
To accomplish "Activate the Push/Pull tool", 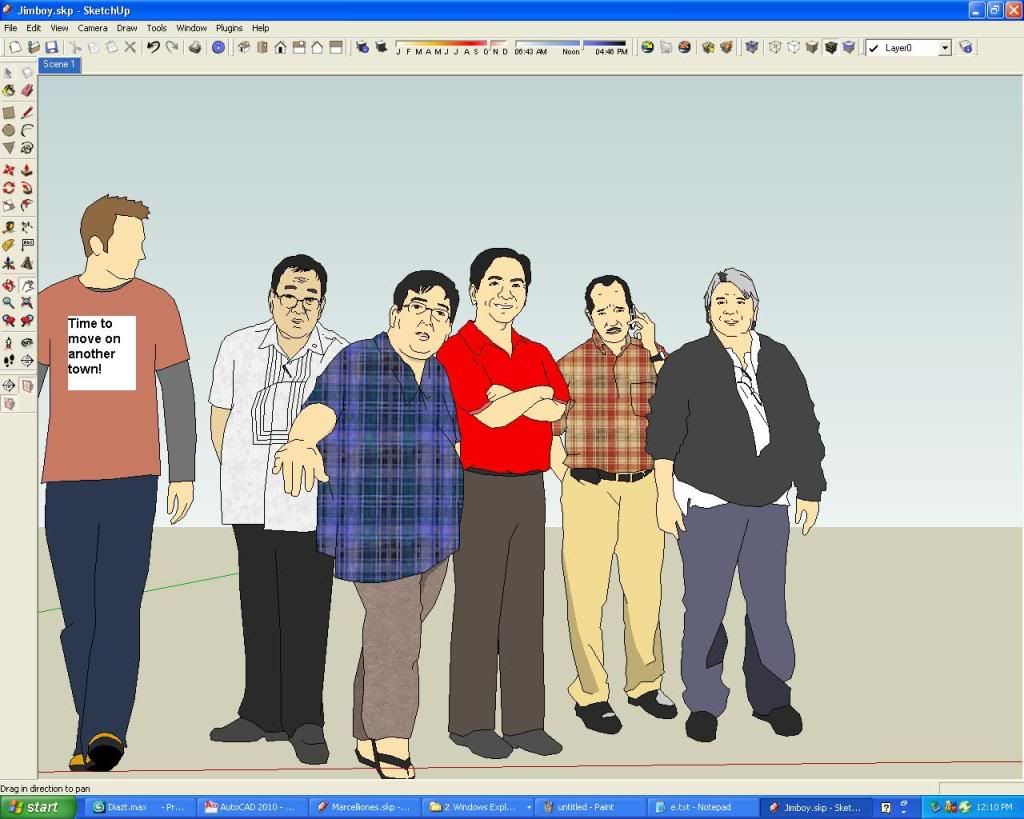I will click(x=28, y=170).
